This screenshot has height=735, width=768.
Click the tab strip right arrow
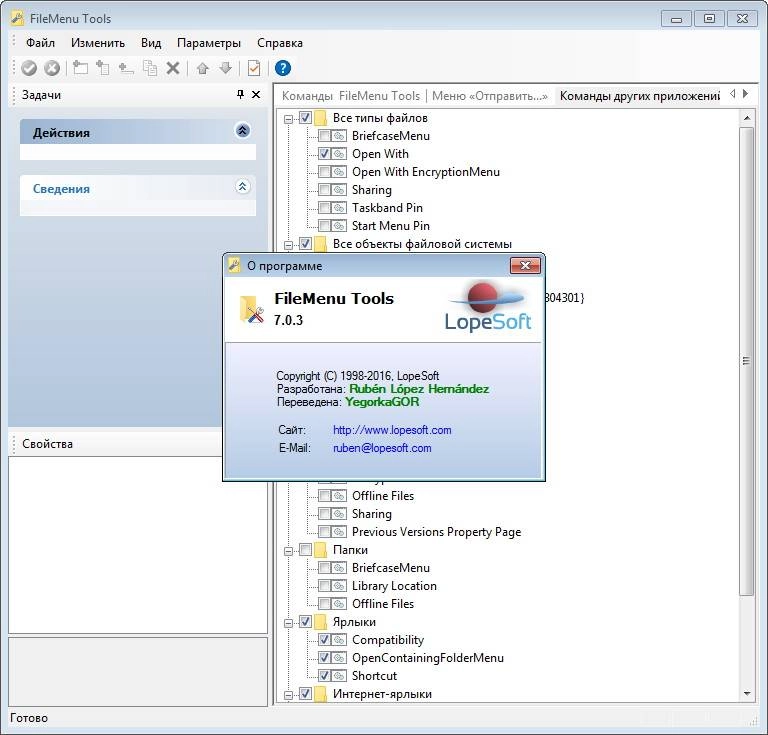point(745,94)
